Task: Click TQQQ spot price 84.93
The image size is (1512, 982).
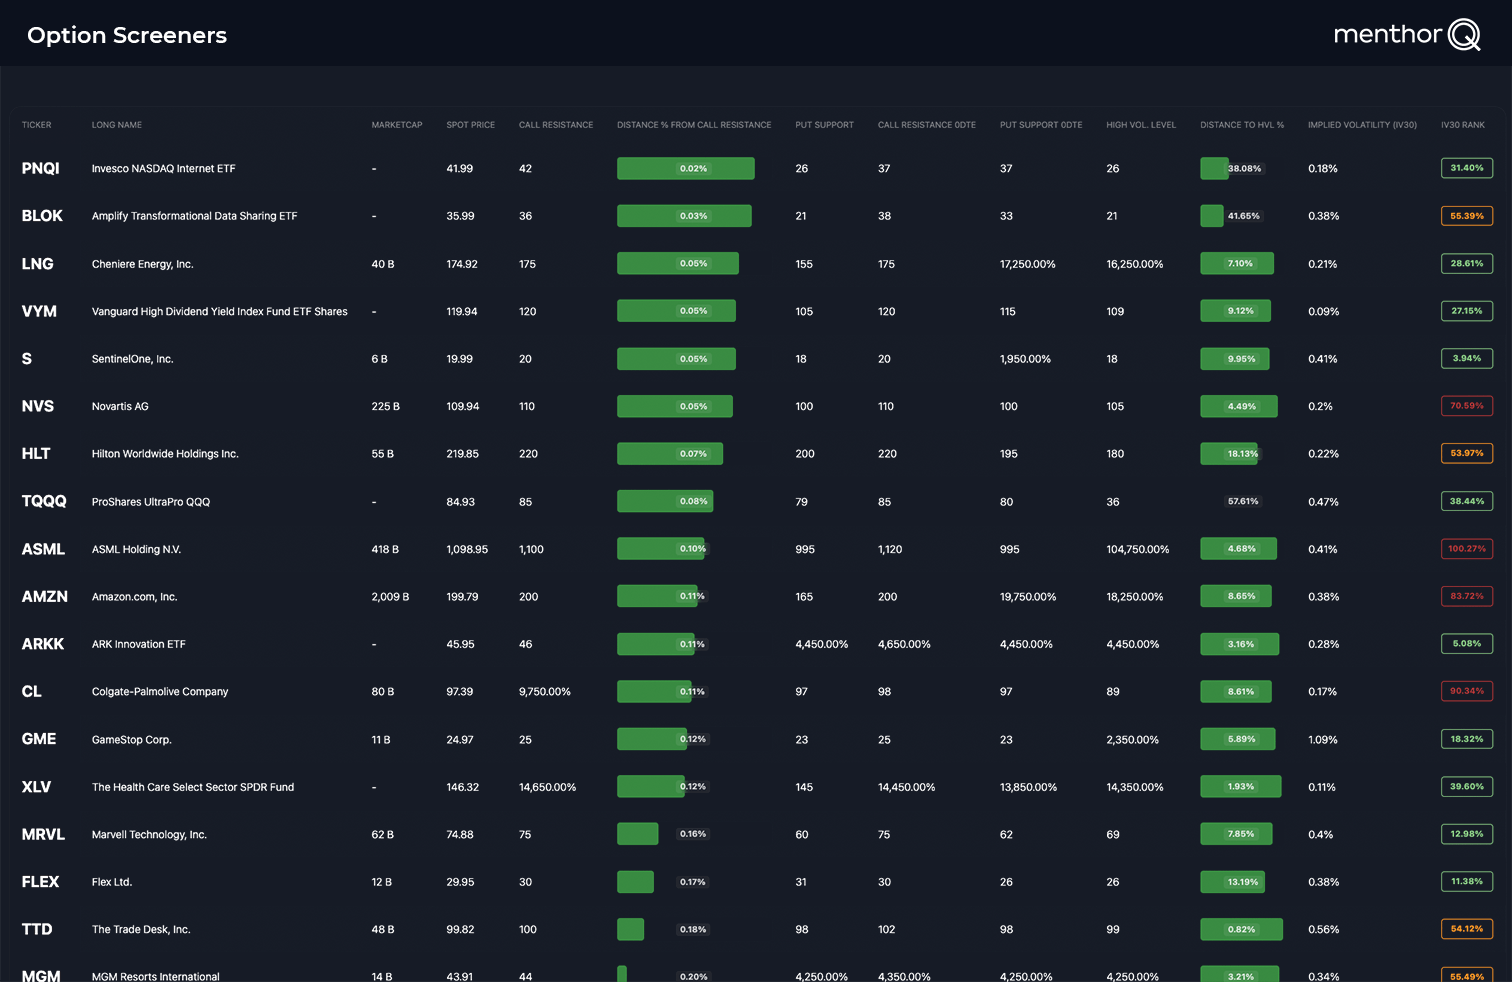Action: click(x=460, y=502)
